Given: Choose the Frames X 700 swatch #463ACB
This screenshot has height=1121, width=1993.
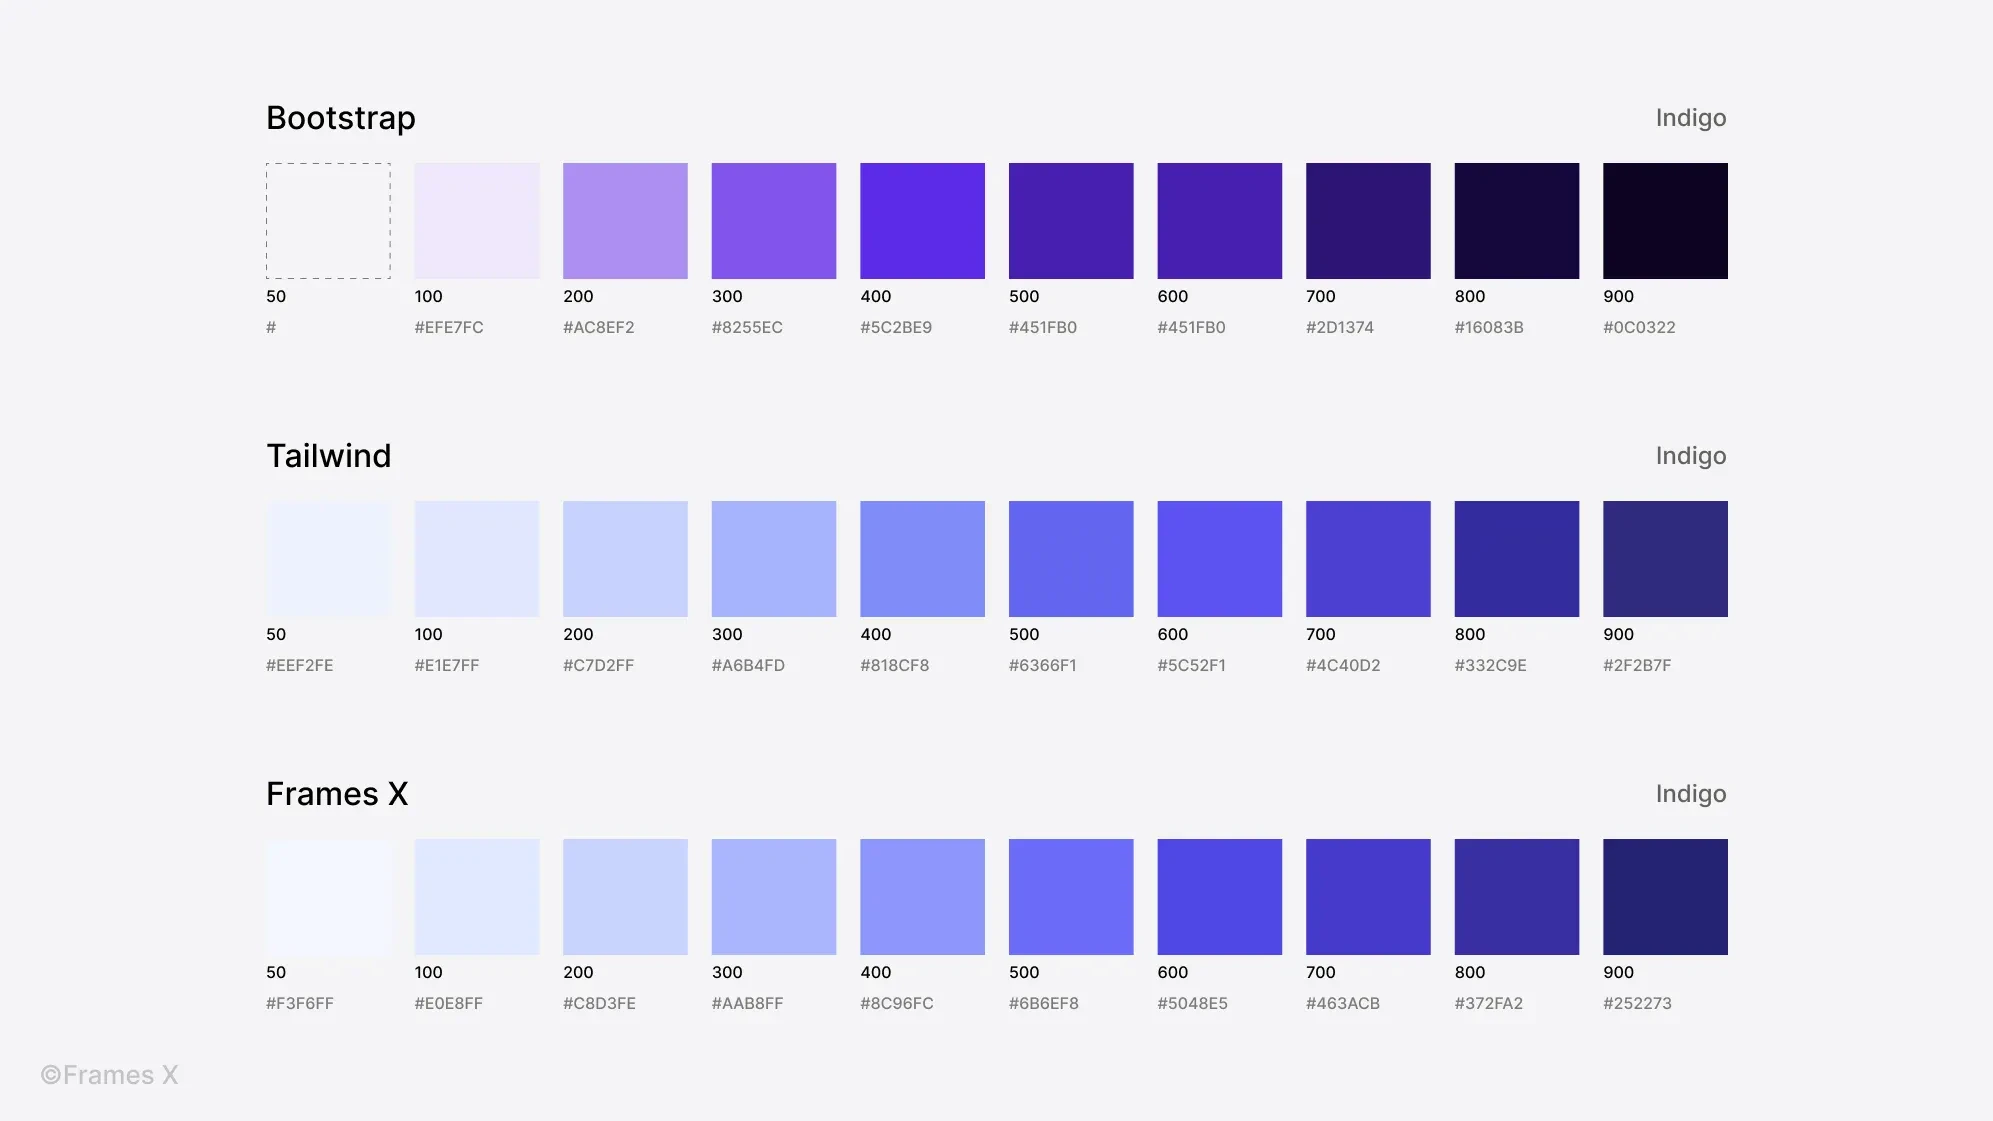Looking at the screenshot, I should point(1368,897).
